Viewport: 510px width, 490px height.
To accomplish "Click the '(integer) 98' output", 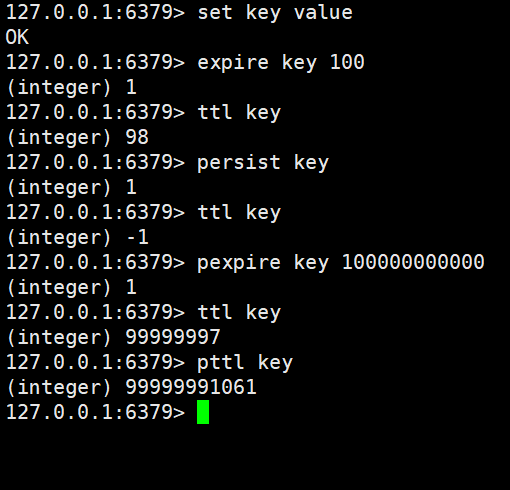I will coord(77,137).
